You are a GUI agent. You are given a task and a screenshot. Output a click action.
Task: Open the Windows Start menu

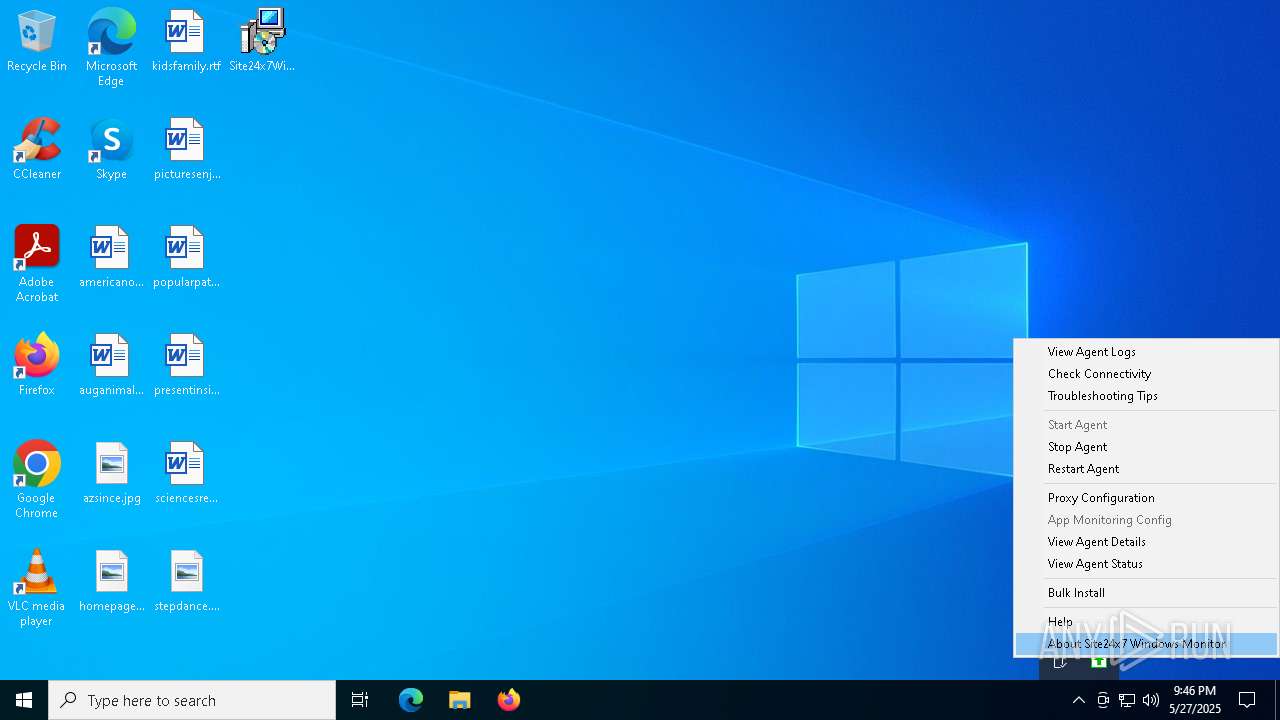point(24,700)
